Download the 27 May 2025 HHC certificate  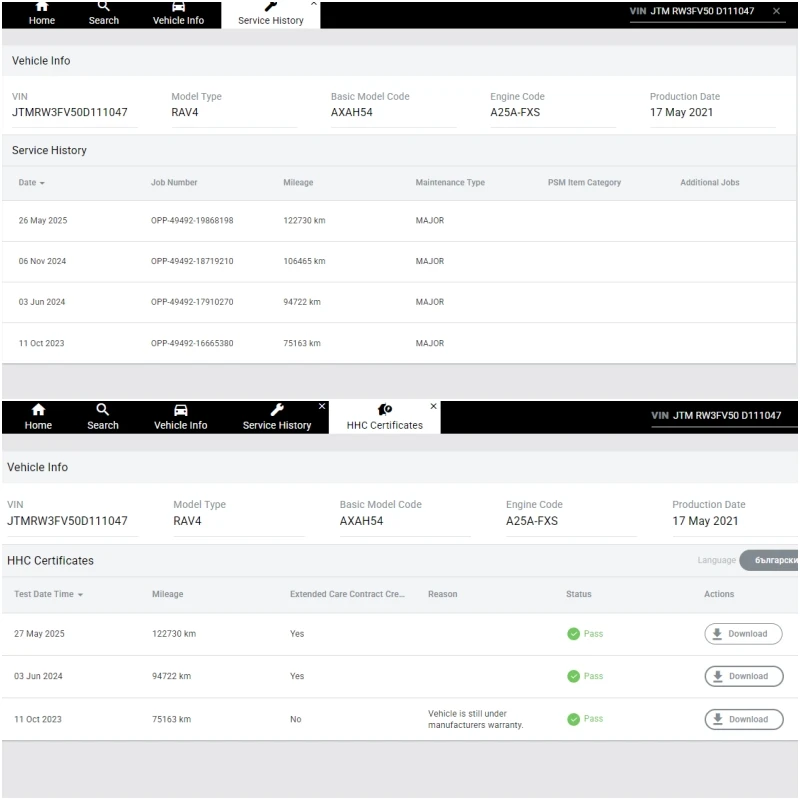743,634
